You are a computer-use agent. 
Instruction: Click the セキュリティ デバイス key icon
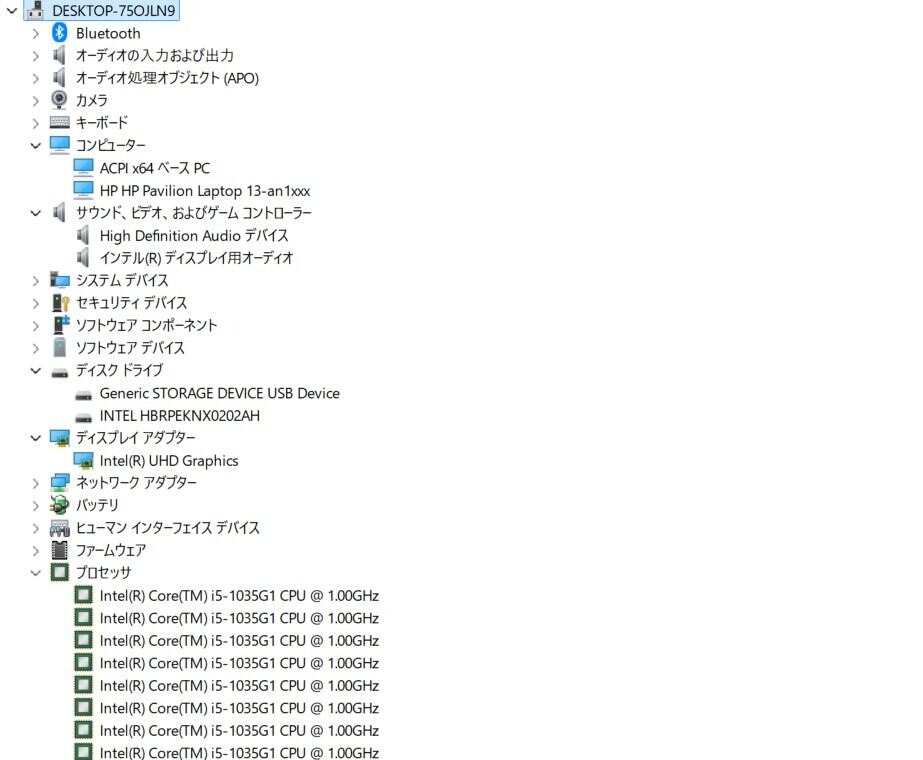pyautogui.click(x=61, y=303)
